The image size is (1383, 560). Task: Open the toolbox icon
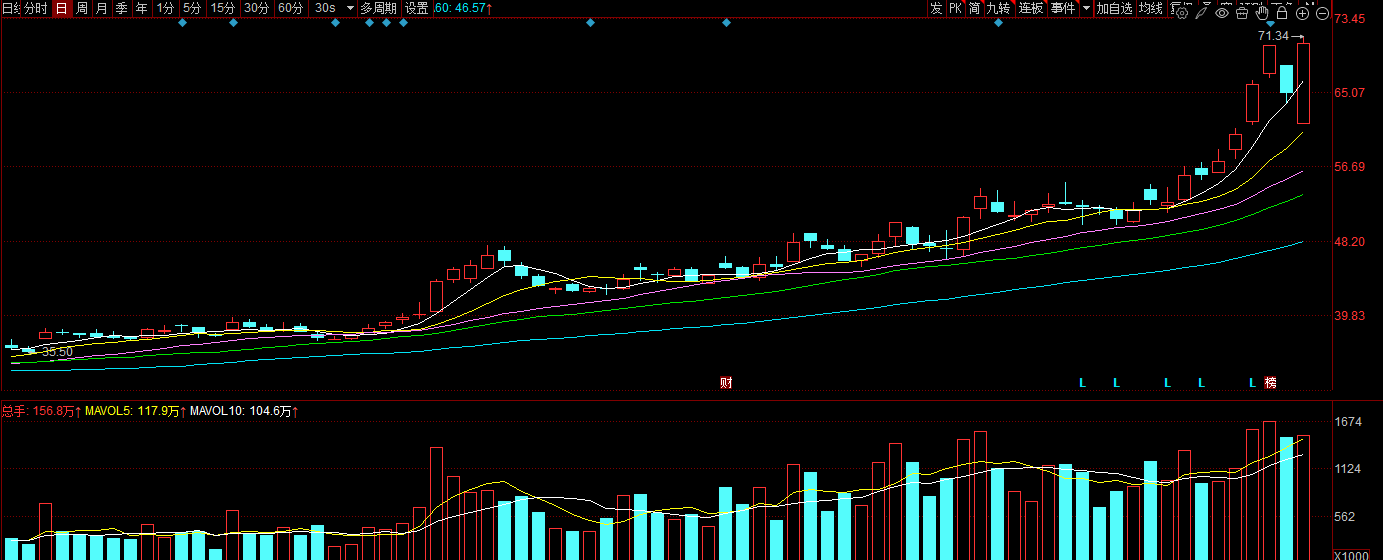tap(1242, 13)
